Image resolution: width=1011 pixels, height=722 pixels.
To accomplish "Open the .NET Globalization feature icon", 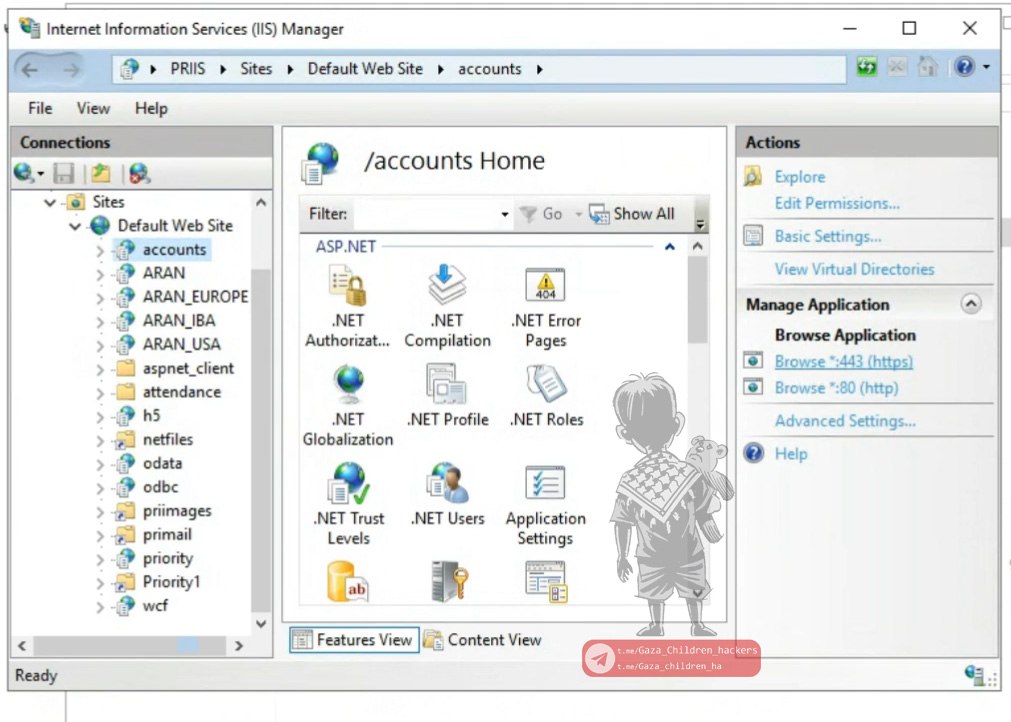I will (x=348, y=387).
